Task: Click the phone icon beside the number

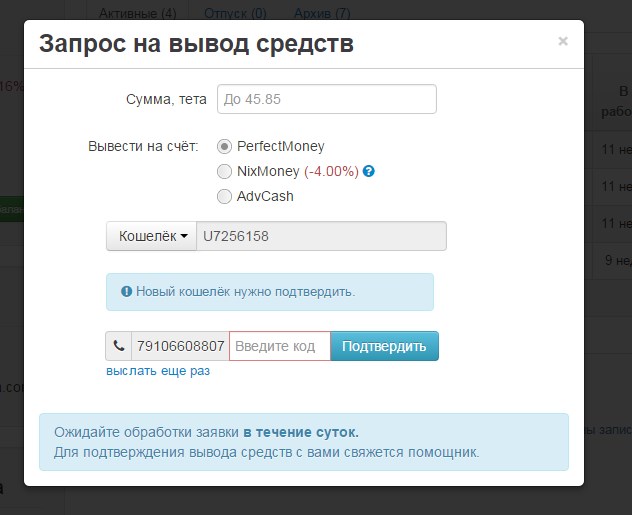Action: pos(119,346)
